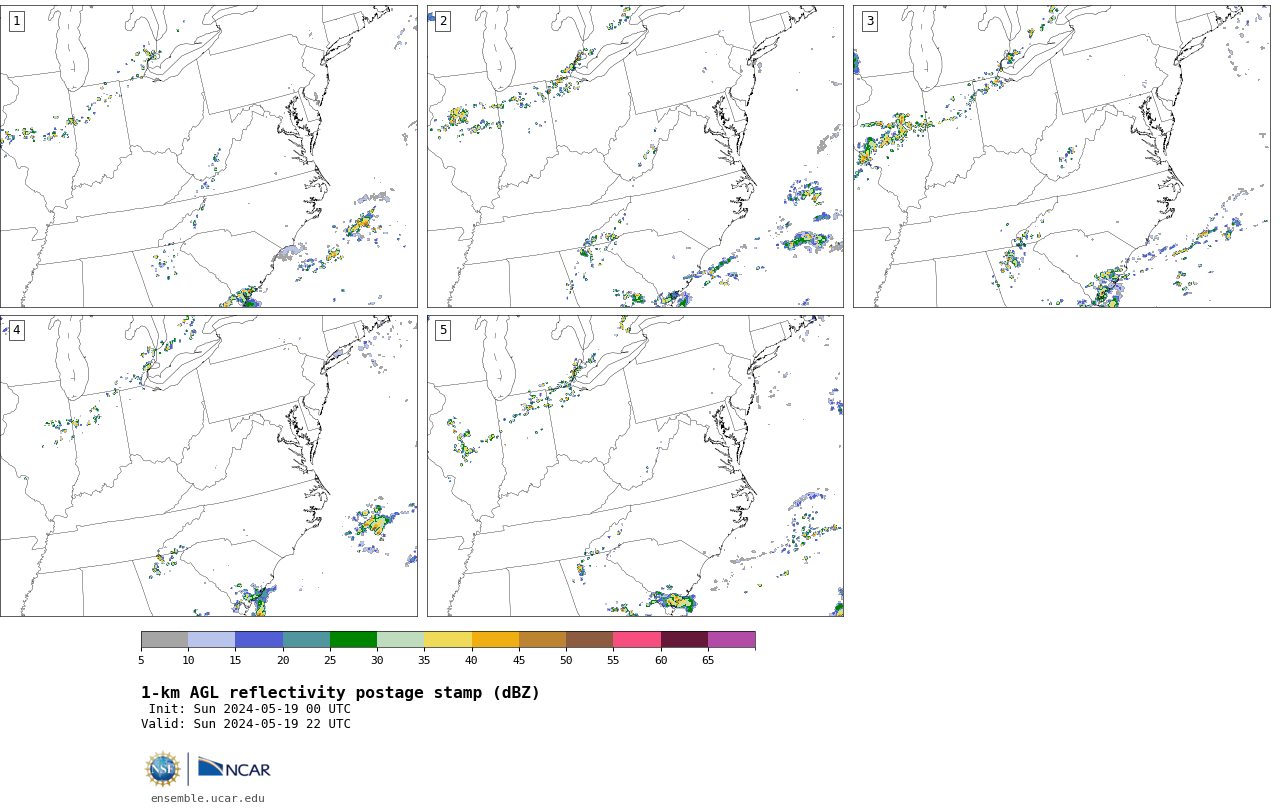Click the 'Init: Sun 2024-05-19 00 UTC' text
1280x809 pixels.
coord(249,709)
